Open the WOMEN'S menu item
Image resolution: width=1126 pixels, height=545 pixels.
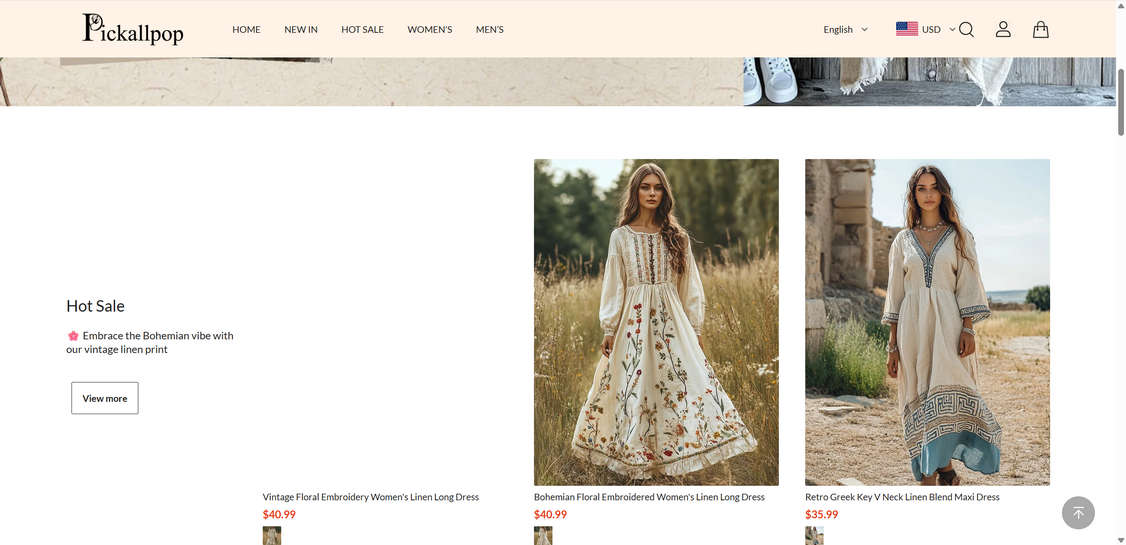429,29
